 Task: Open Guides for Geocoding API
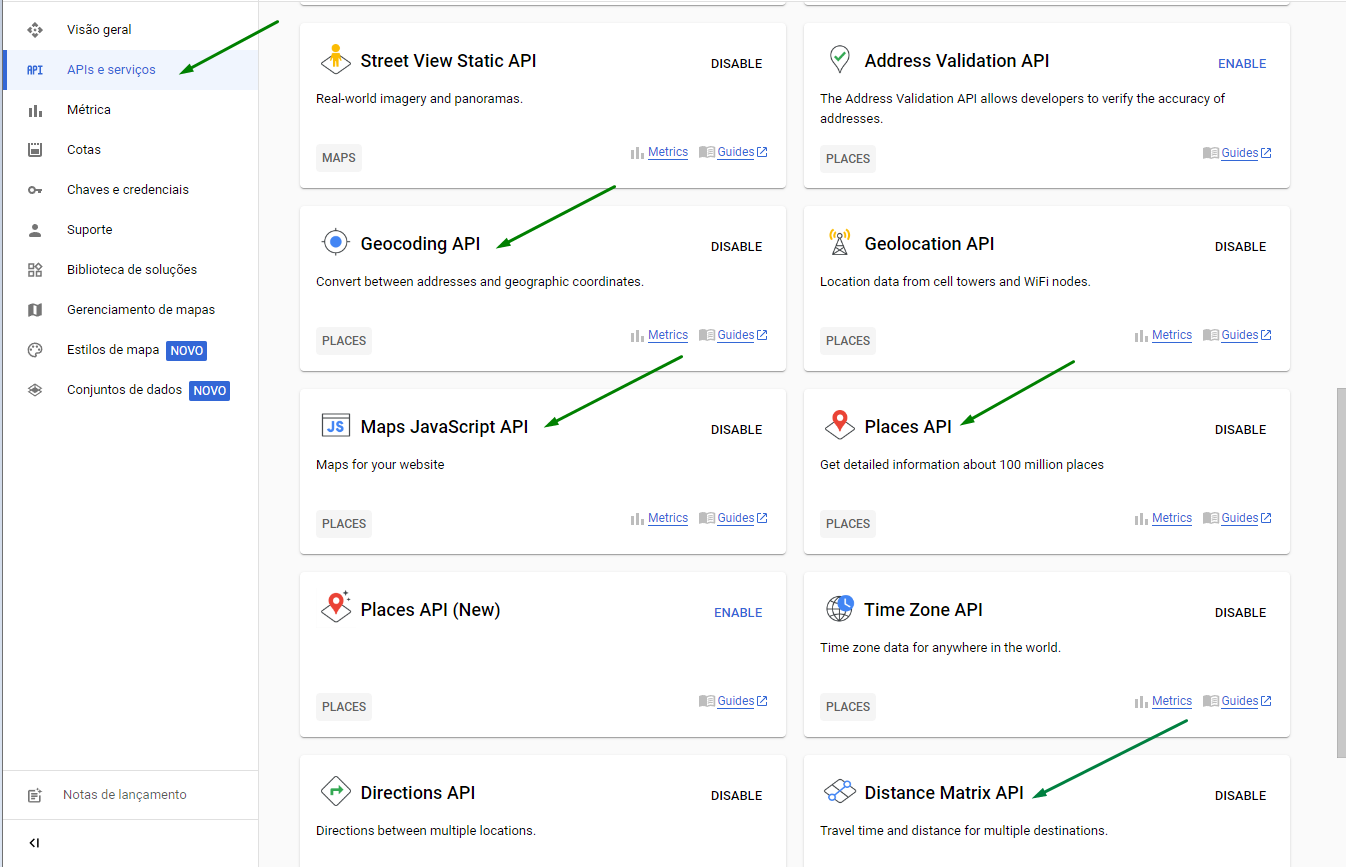click(x=736, y=335)
